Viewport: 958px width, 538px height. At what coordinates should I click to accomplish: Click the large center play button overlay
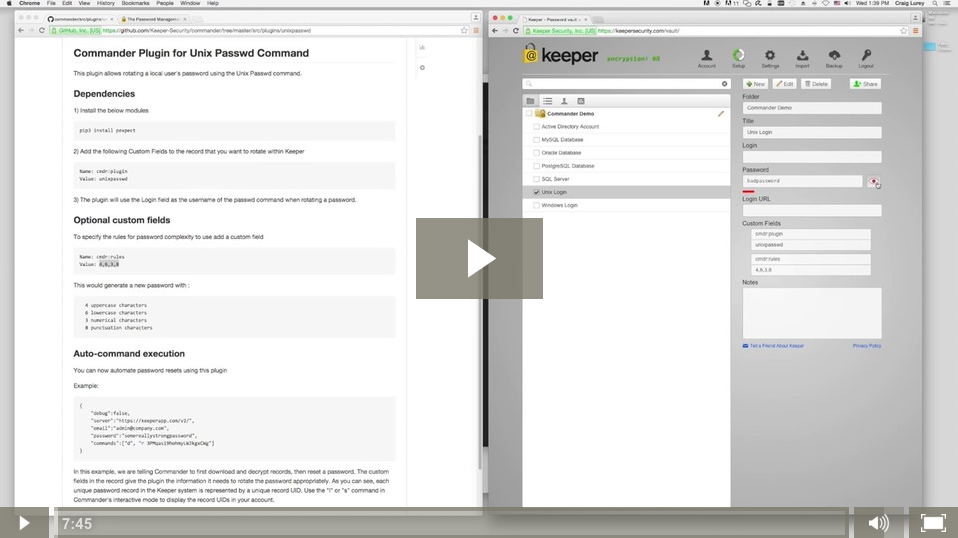pos(479,258)
